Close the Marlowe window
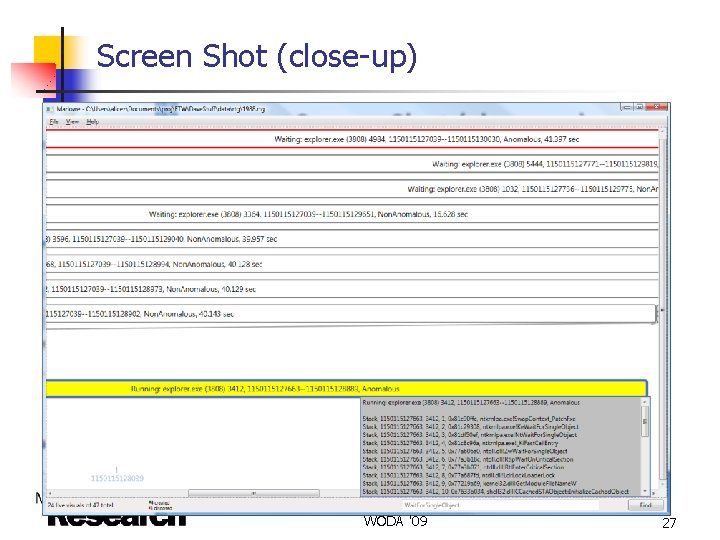This screenshot has width=720, height=540. click(656, 107)
